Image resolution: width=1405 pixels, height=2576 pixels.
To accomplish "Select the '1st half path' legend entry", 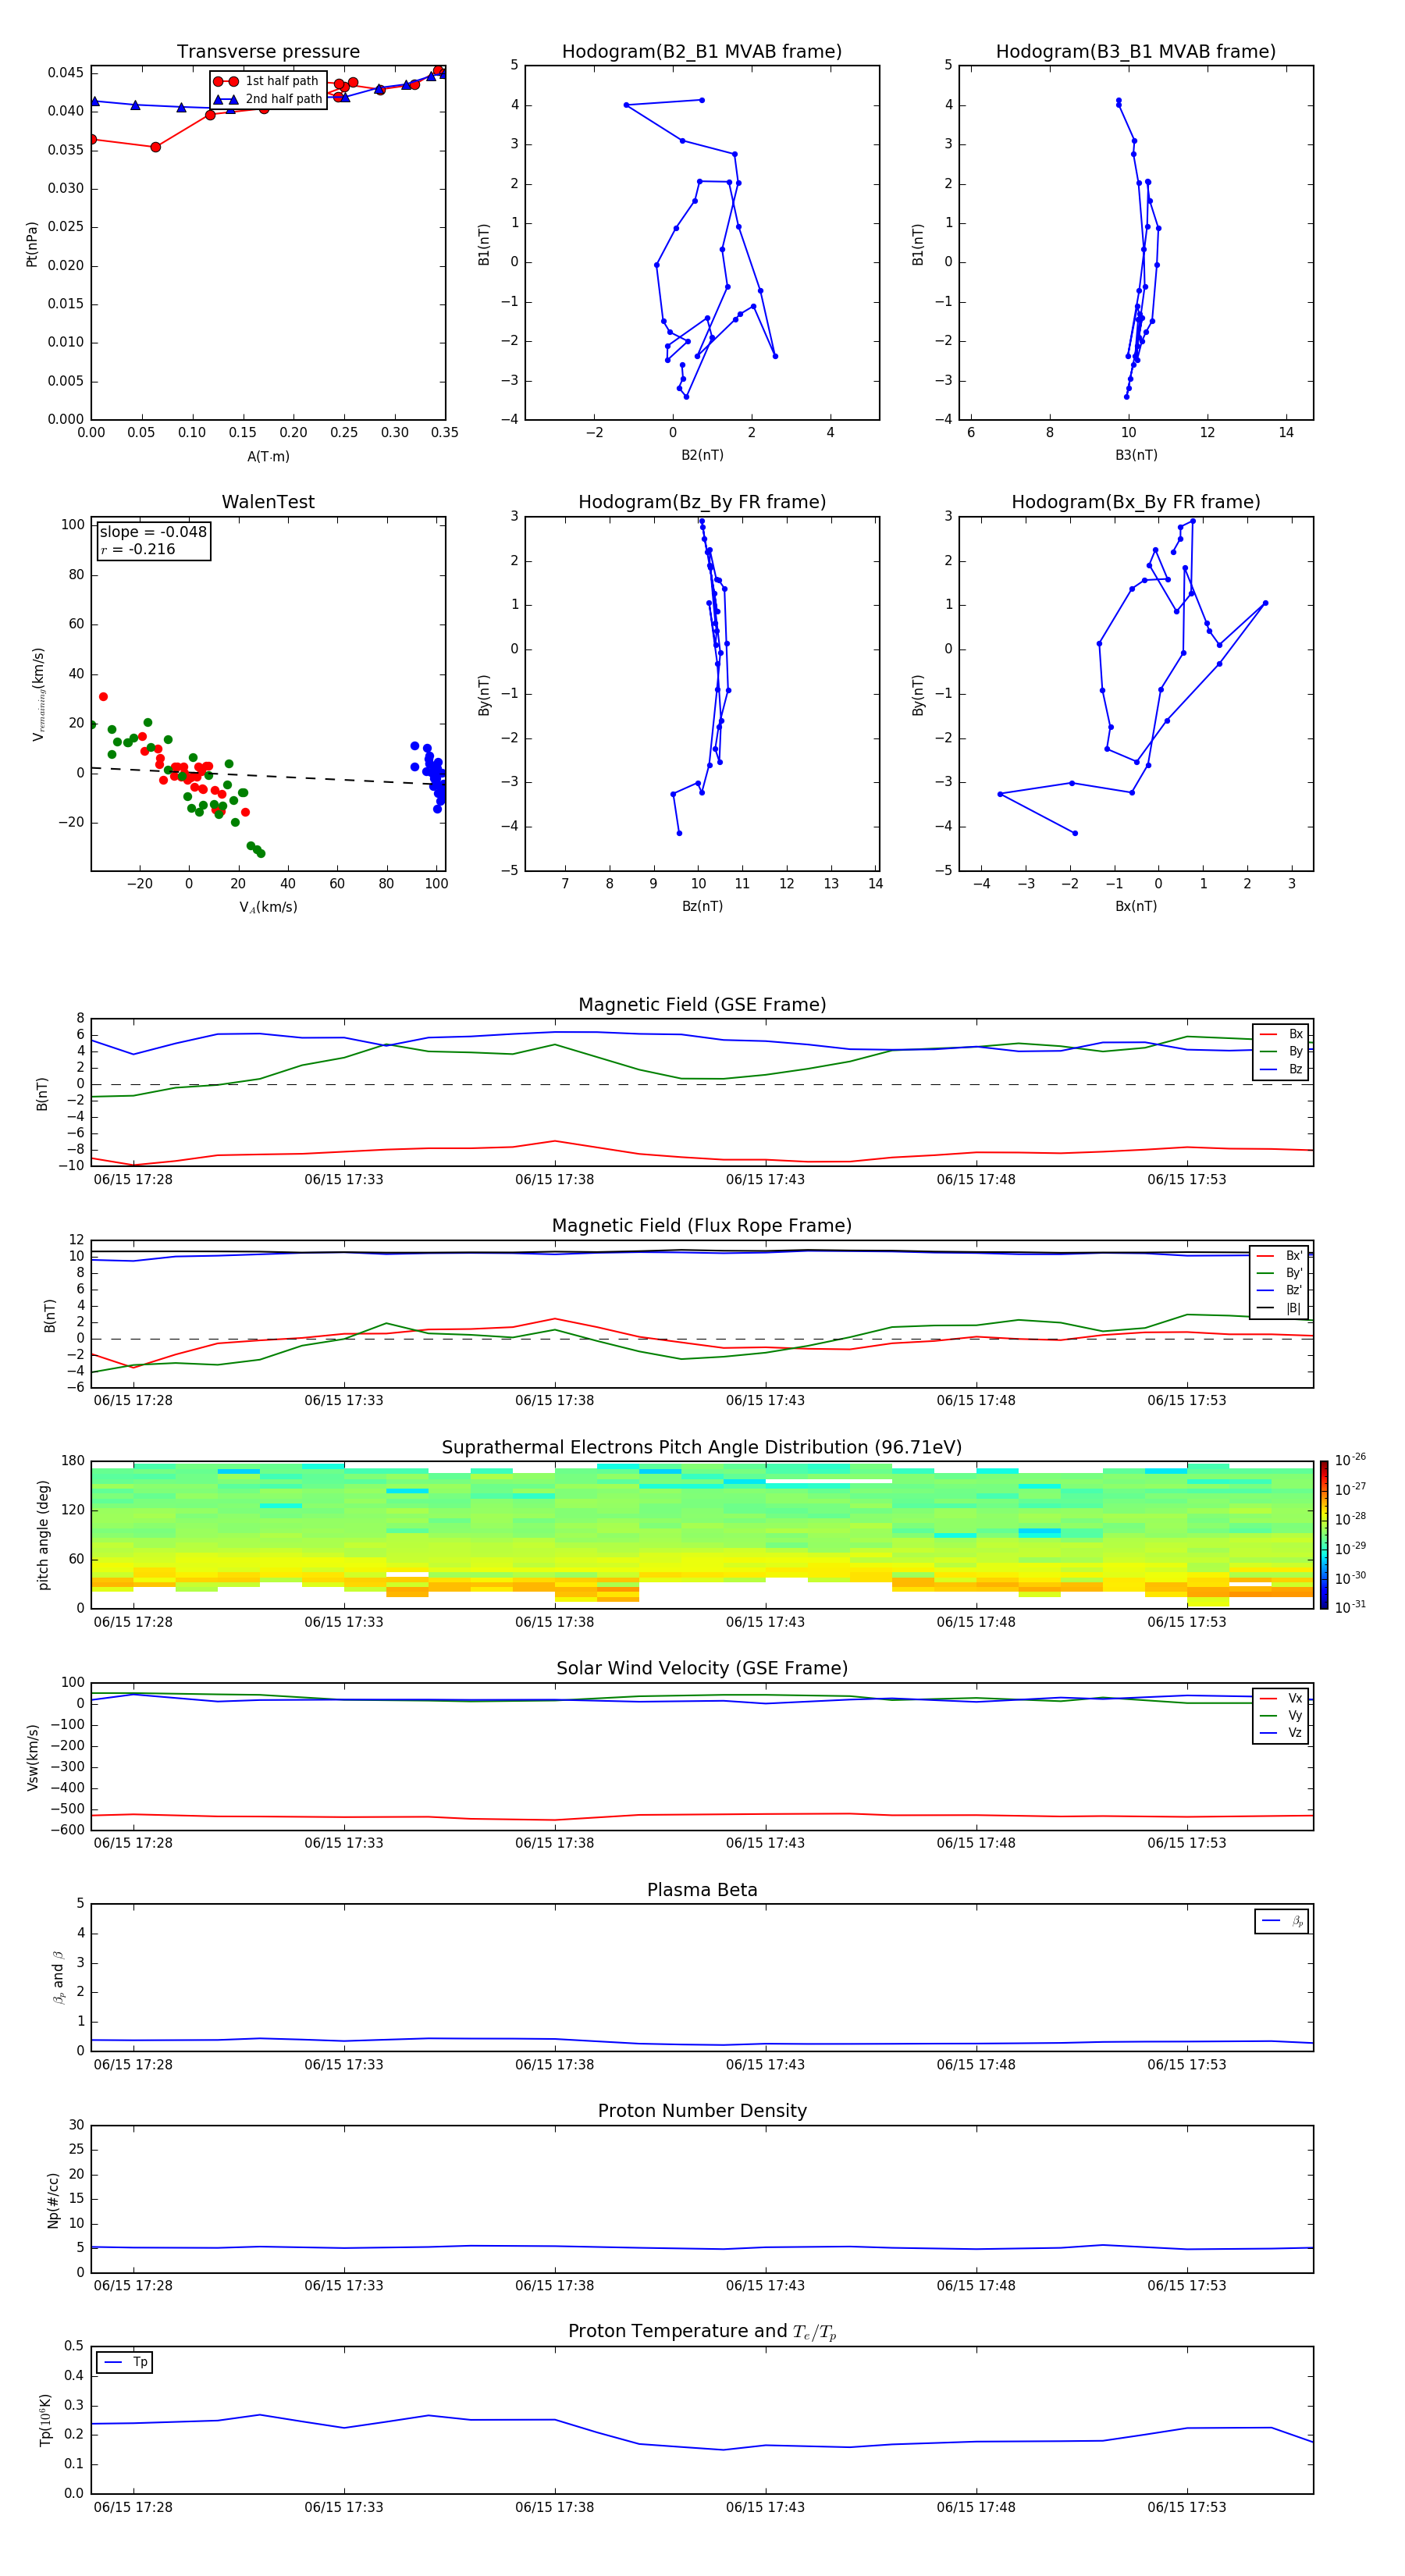I will coord(267,81).
